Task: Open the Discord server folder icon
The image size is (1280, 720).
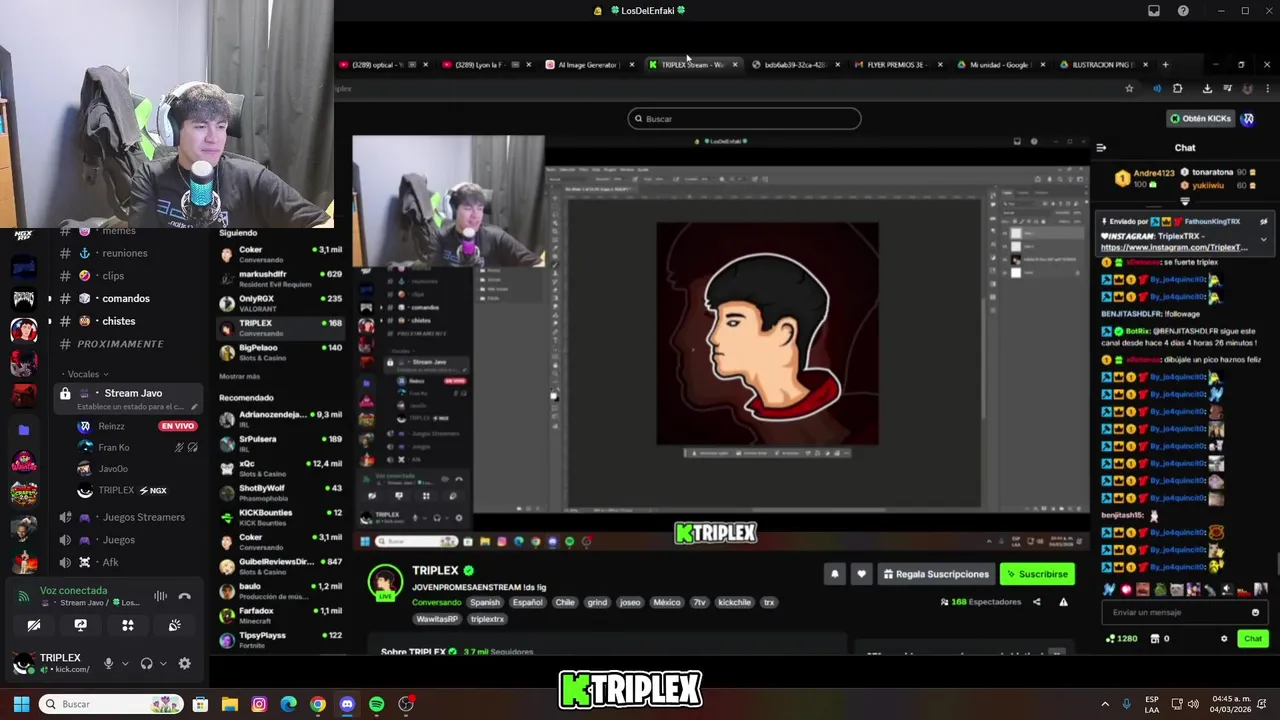Action: (24, 430)
